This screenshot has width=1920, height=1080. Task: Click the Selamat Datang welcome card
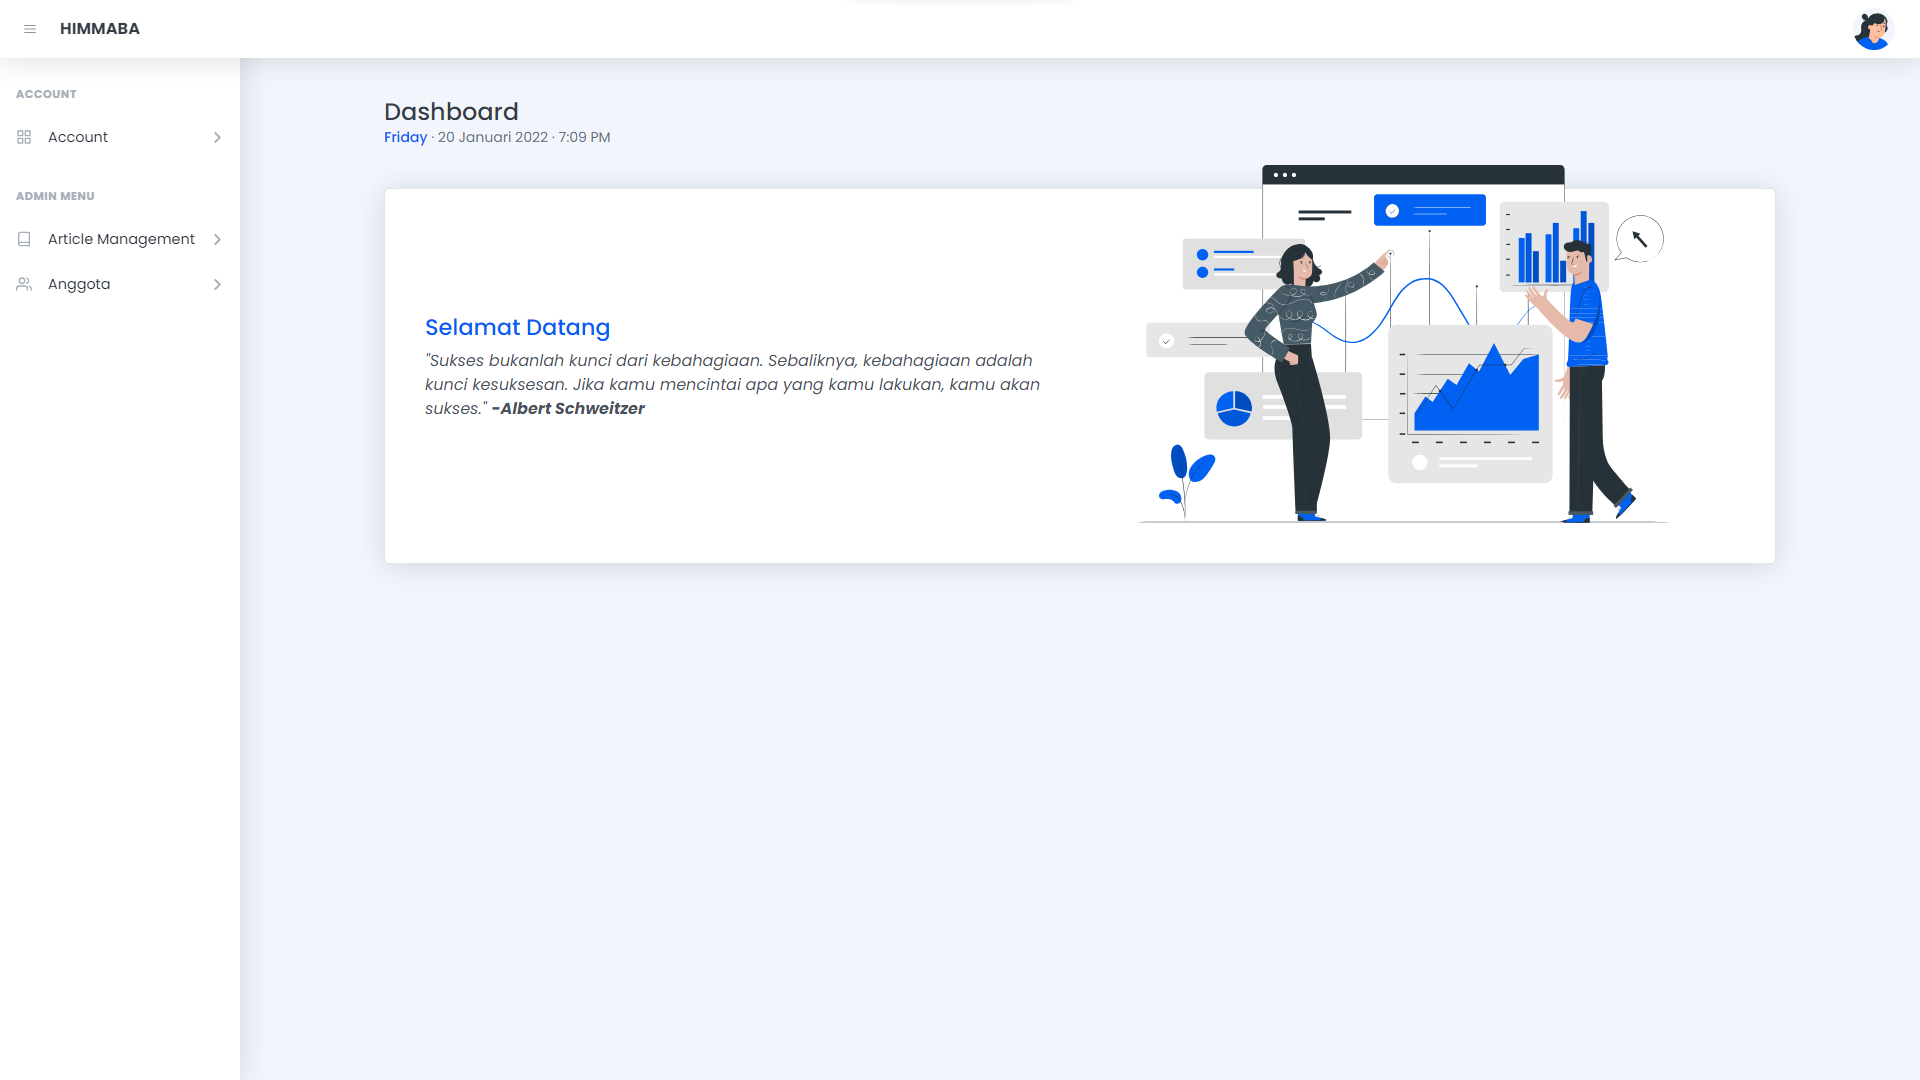[1080, 376]
